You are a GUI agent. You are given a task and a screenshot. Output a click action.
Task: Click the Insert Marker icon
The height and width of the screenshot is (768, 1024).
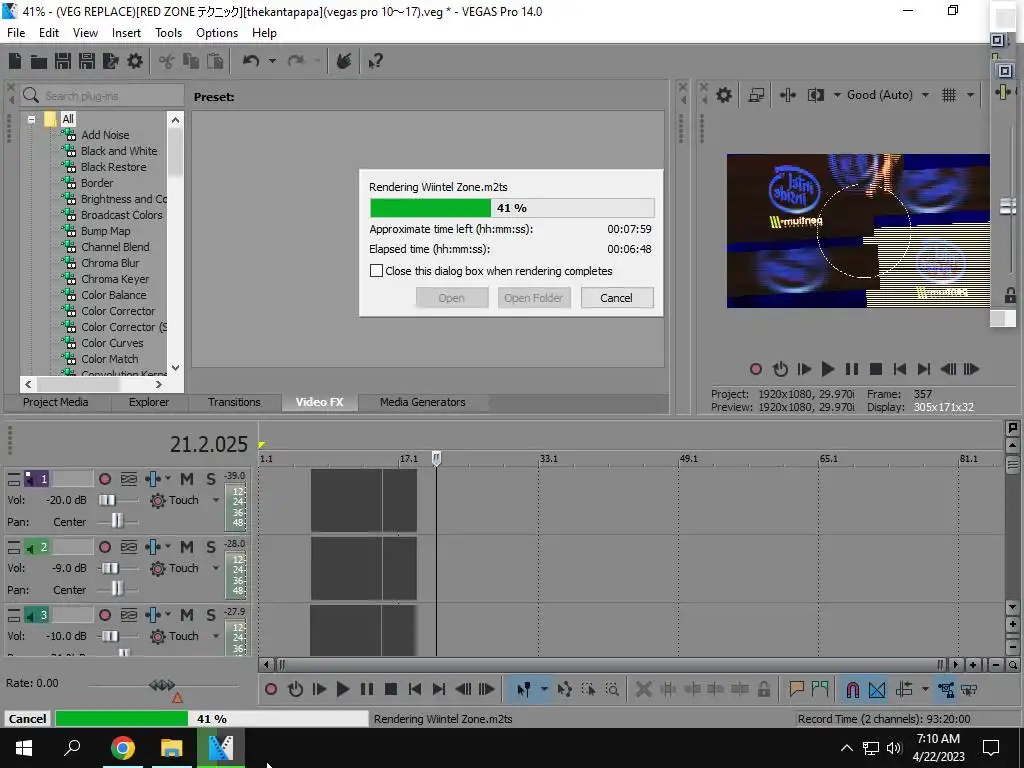796,689
